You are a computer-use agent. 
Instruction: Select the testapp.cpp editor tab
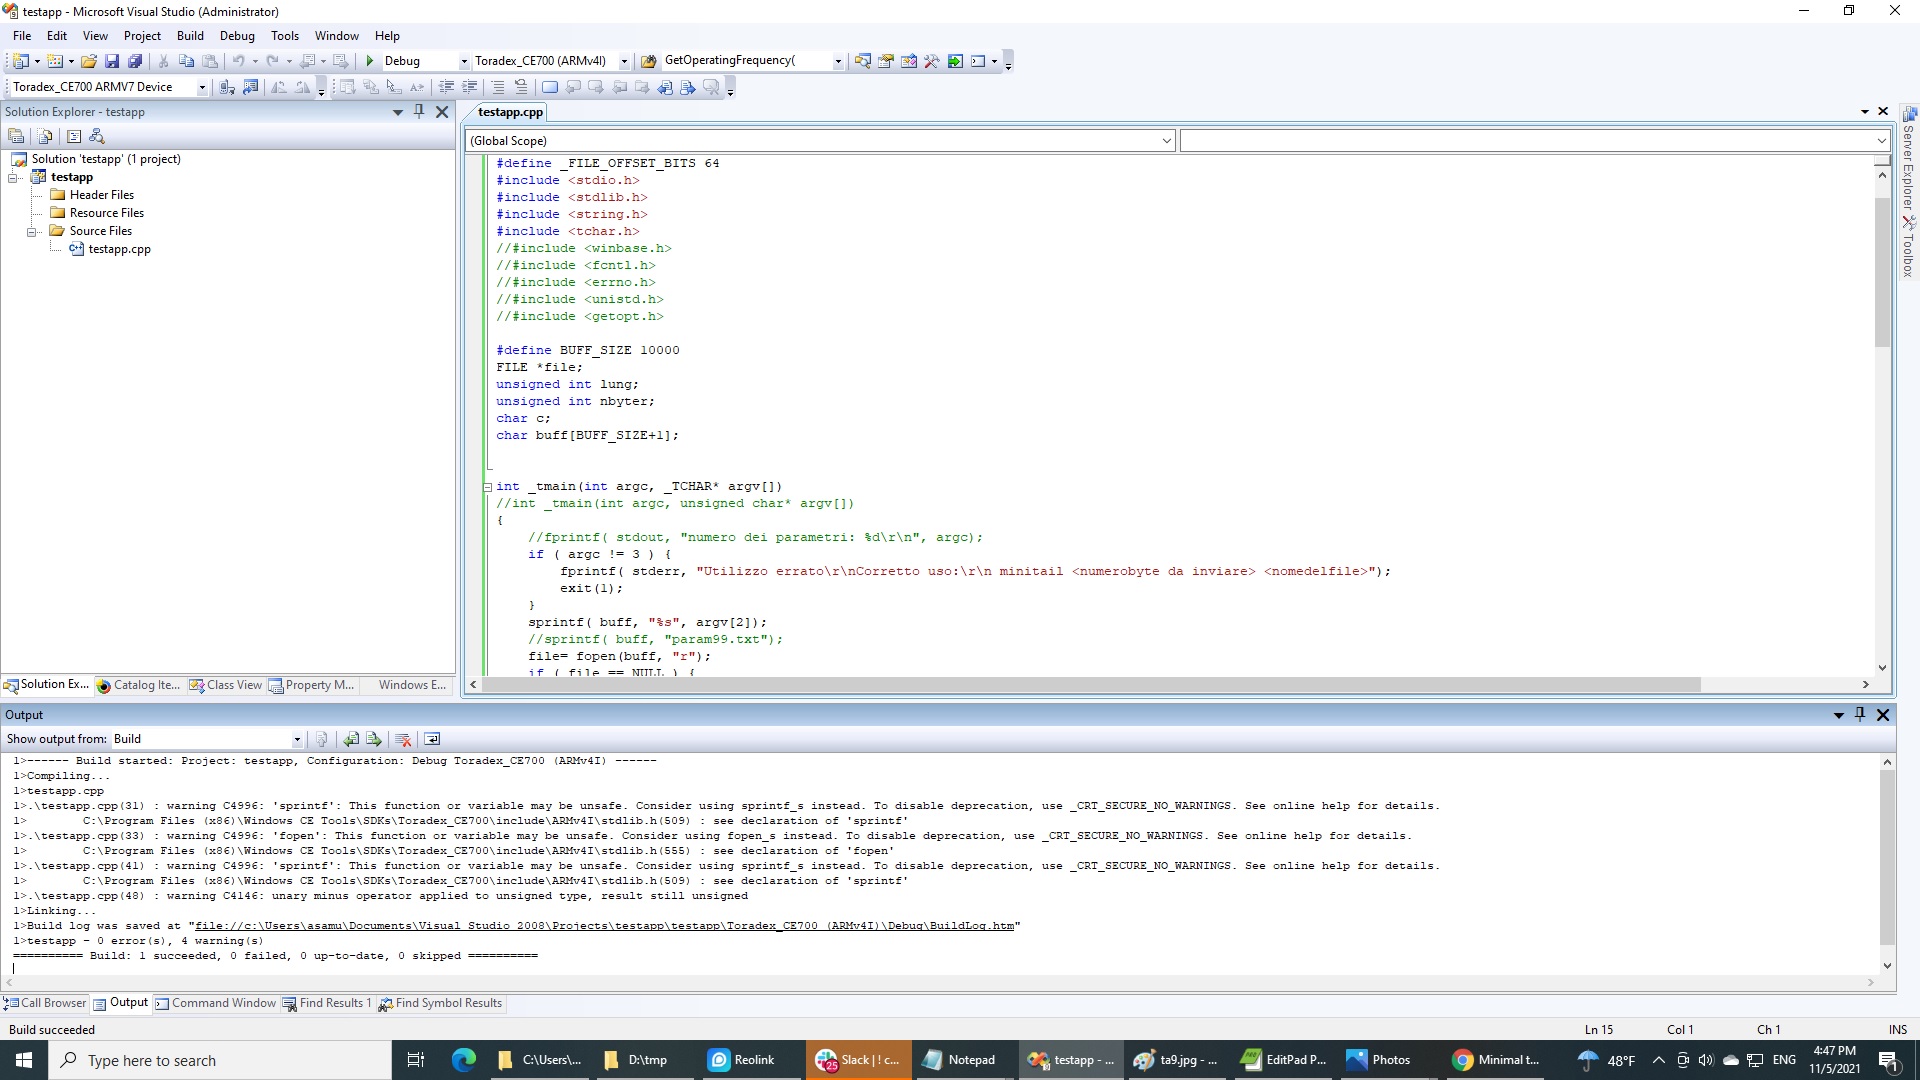click(510, 112)
